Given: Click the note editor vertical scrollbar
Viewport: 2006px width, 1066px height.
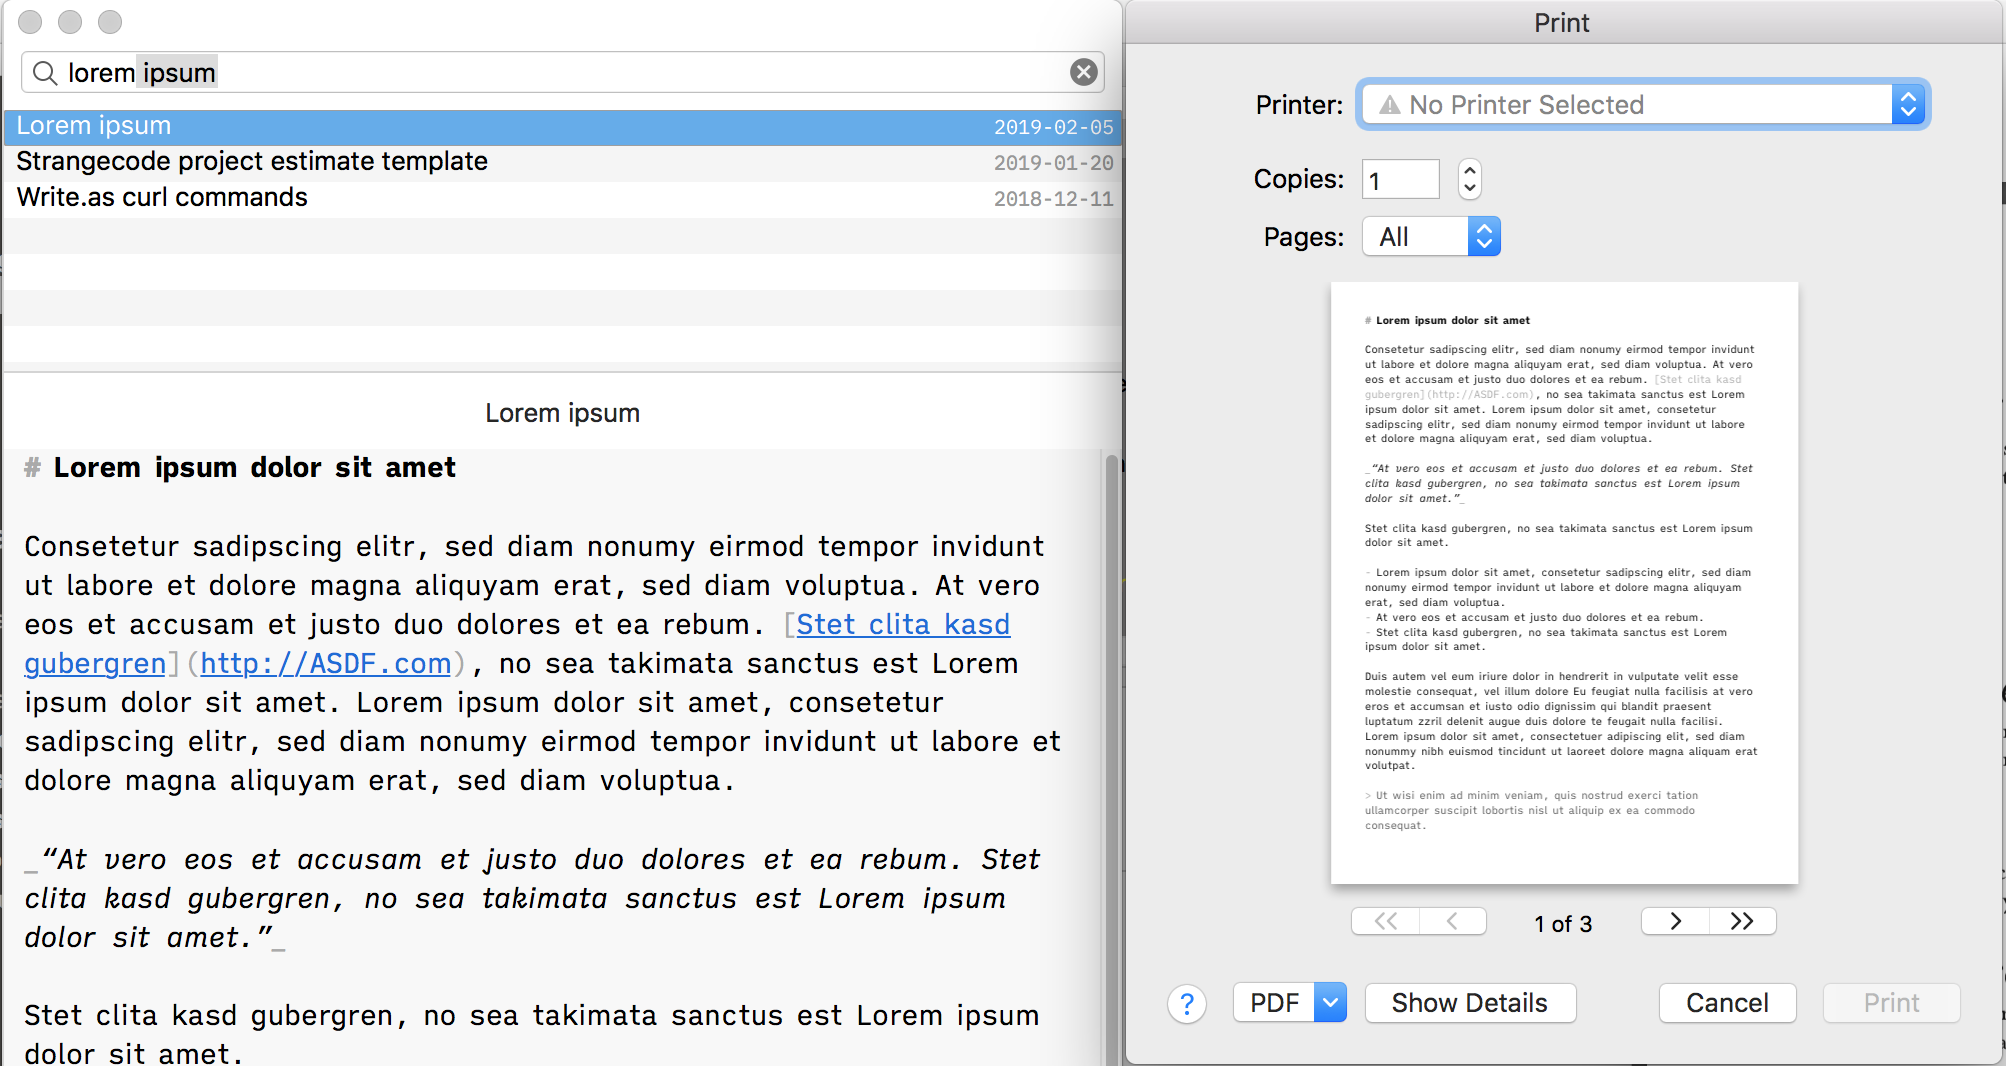Looking at the screenshot, I should pos(1111,760).
